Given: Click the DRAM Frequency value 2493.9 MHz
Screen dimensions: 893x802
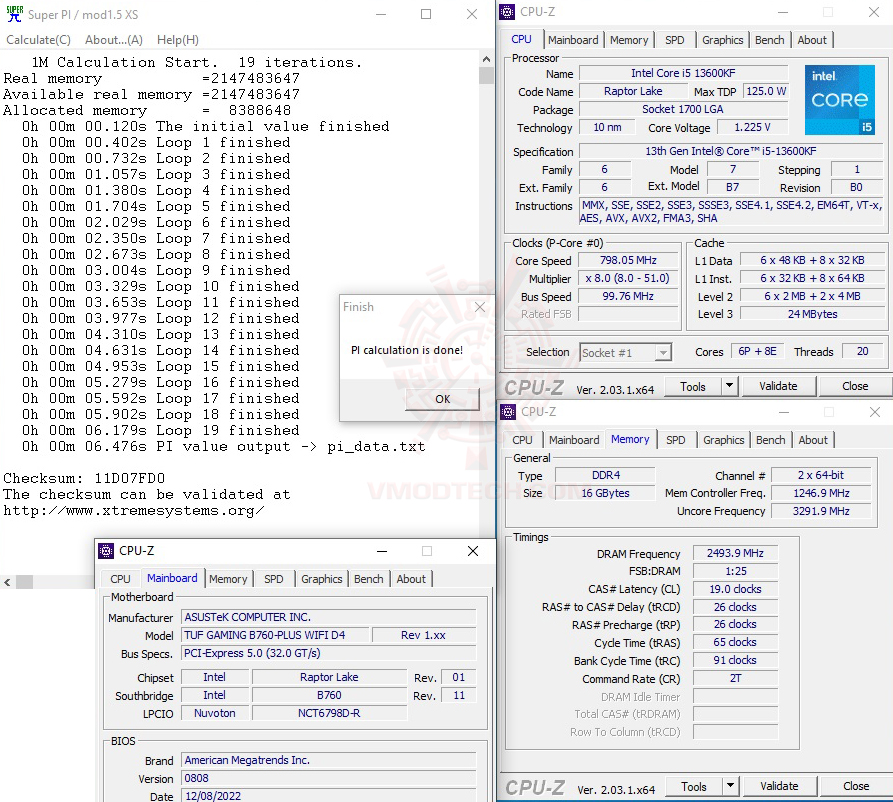Looking at the screenshot, I should point(735,553).
